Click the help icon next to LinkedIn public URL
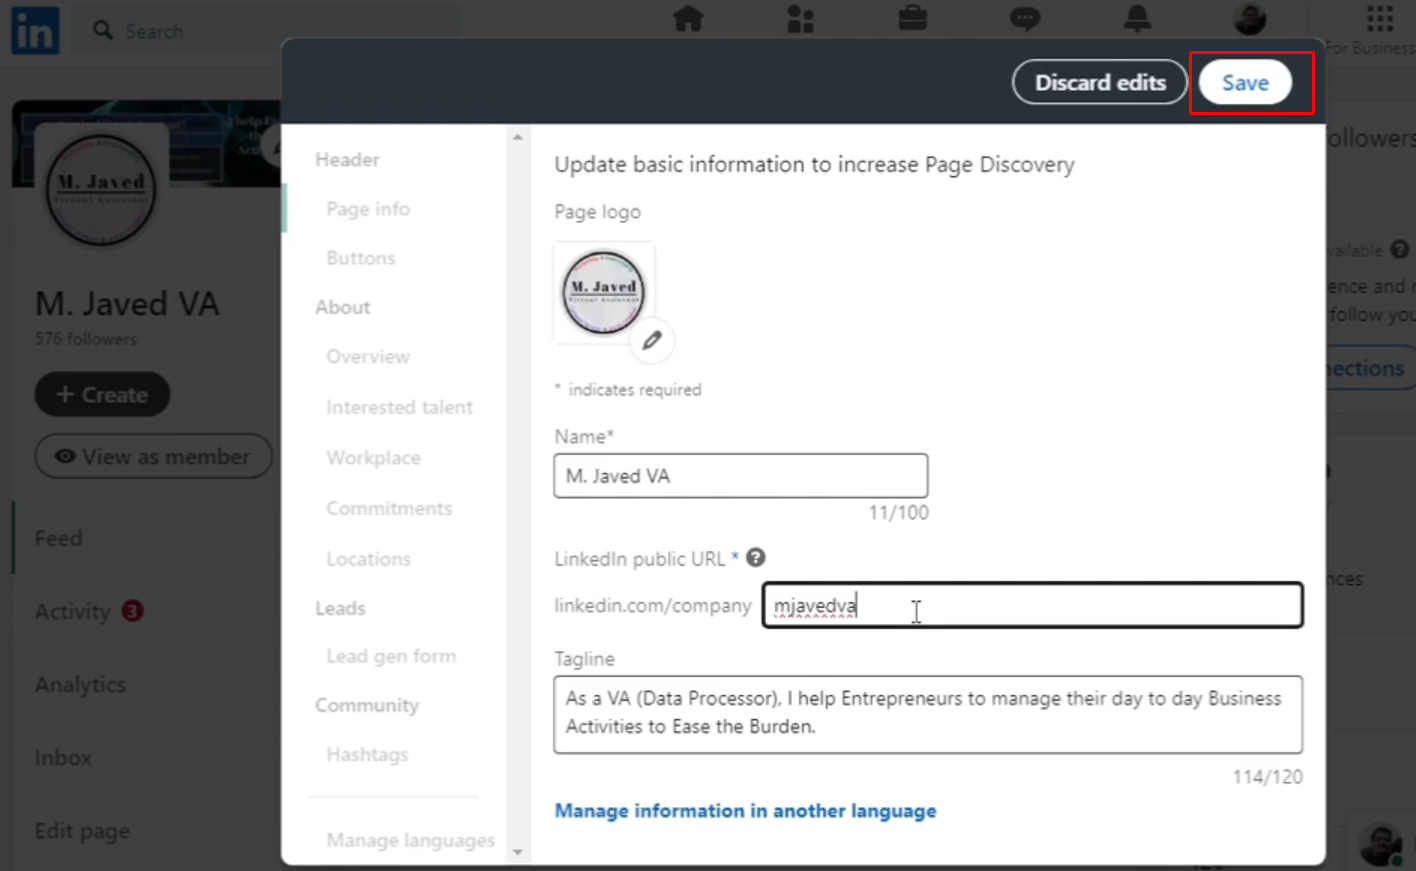This screenshot has width=1416, height=871. 756,558
